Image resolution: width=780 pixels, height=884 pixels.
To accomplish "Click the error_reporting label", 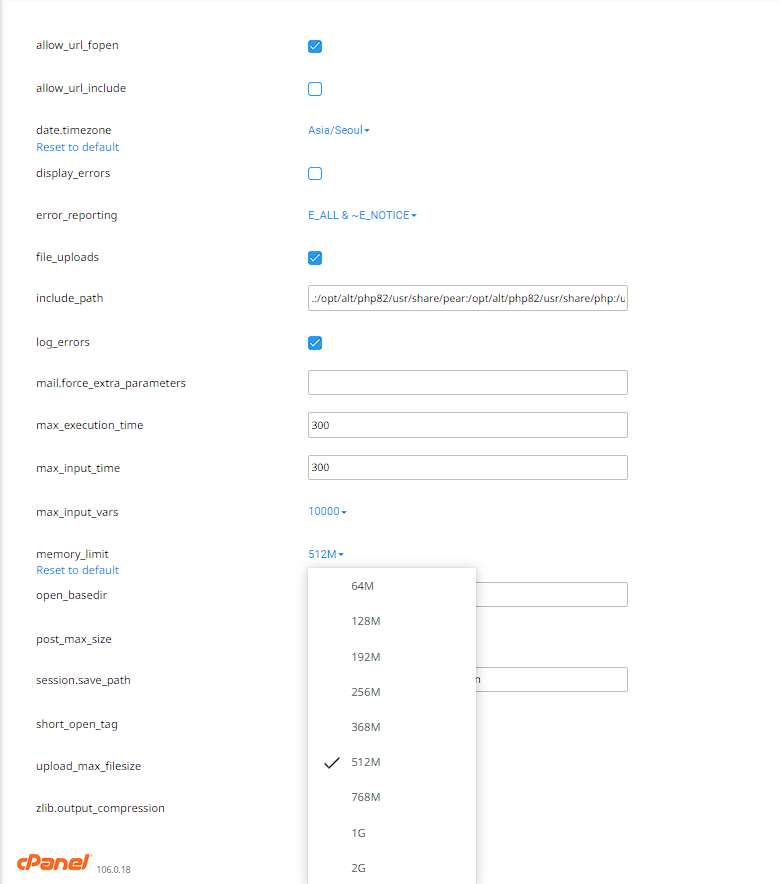I will pos(77,215).
